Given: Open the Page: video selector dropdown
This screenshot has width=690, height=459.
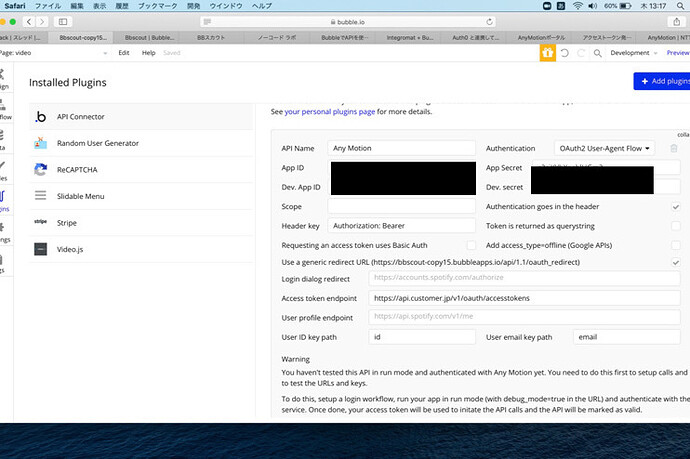Looking at the screenshot, I should pyautogui.click(x=53, y=53).
